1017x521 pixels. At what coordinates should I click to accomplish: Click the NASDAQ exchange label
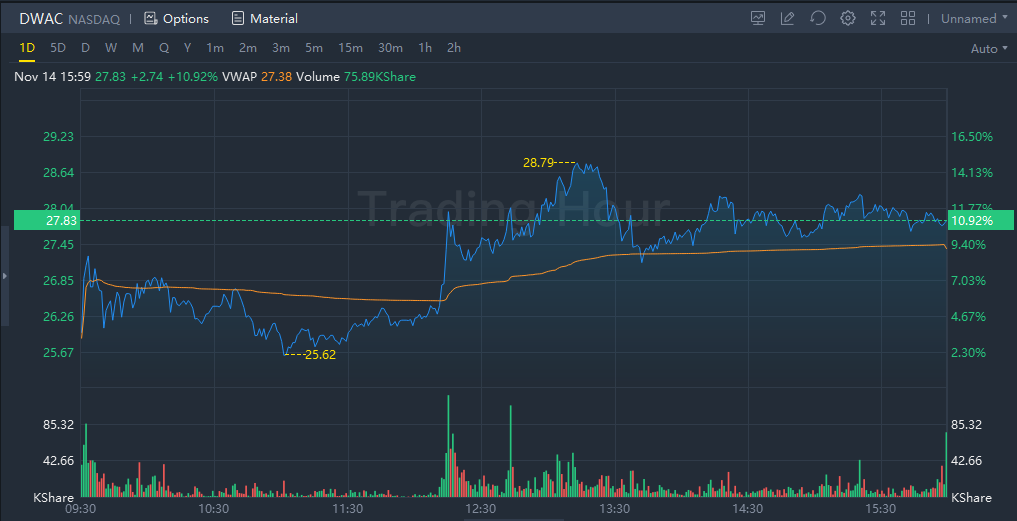tap(94, 19)
